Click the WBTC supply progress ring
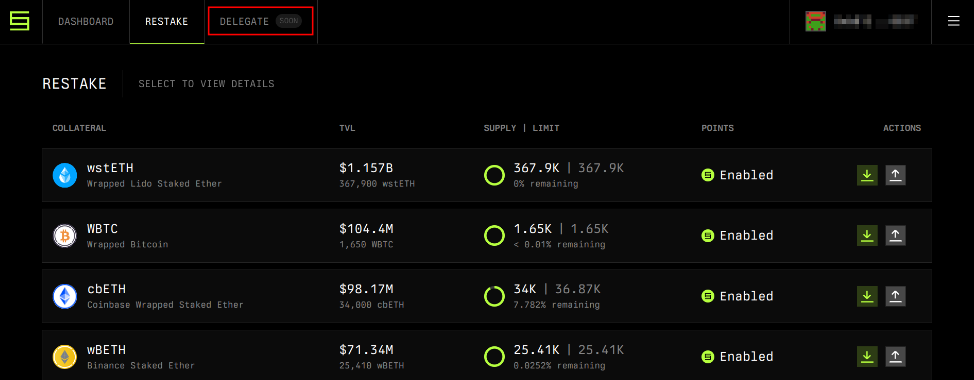Viewport: 974px width, 380px height. (x=494, y=235)
